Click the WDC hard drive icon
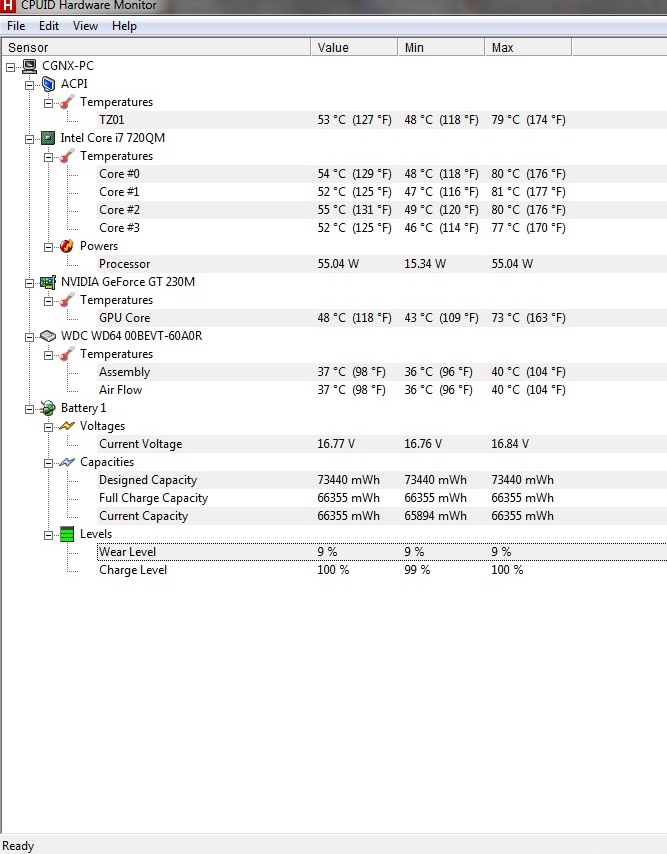 click(x=47, y=336)
